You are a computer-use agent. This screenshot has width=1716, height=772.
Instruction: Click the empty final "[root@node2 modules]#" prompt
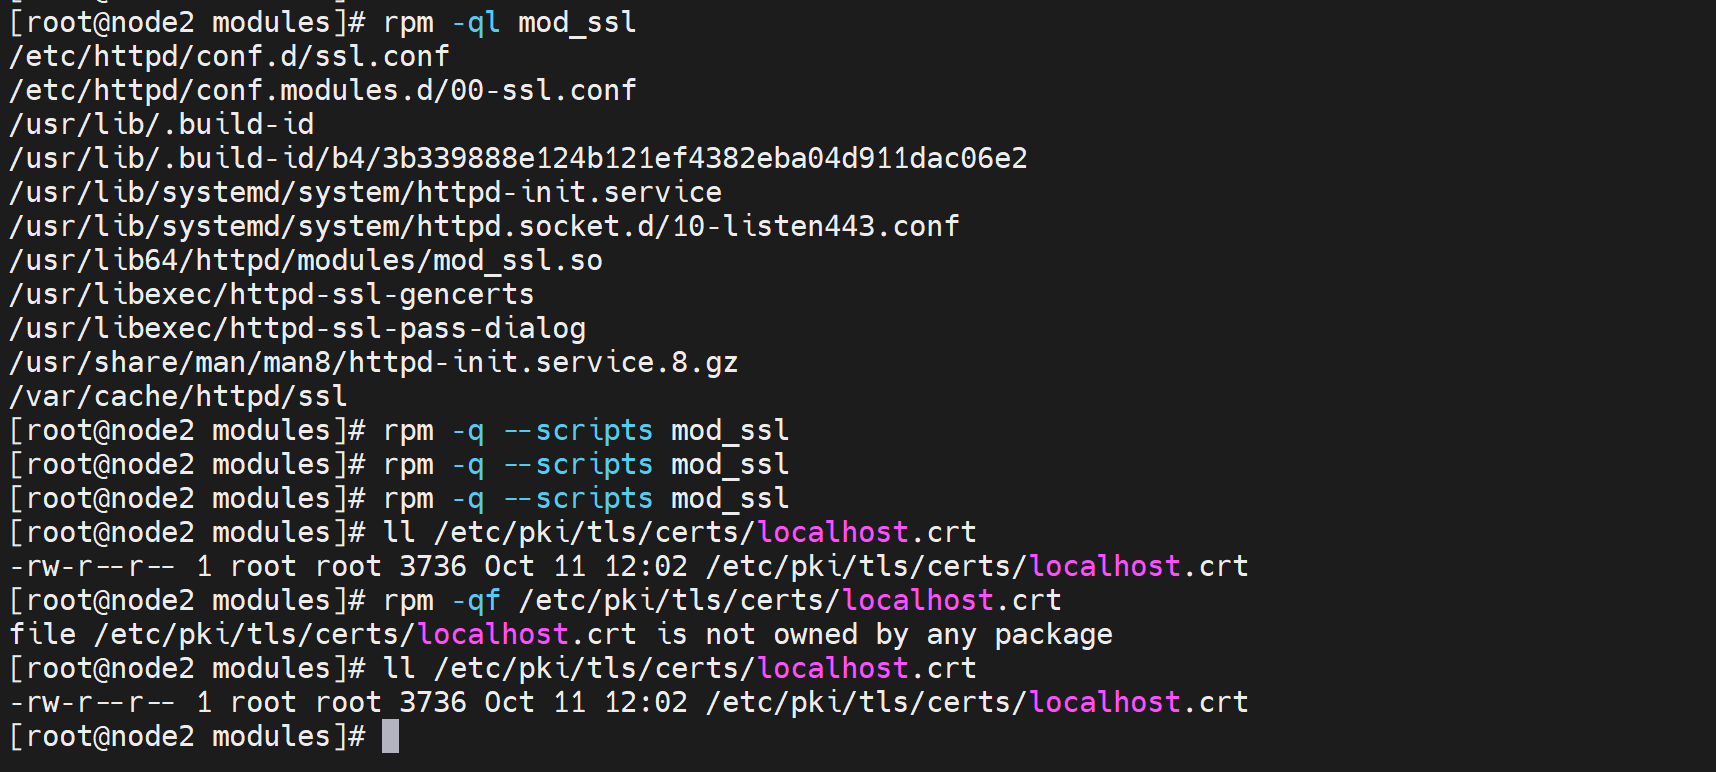pyautogui.click(x=187, y=736)
